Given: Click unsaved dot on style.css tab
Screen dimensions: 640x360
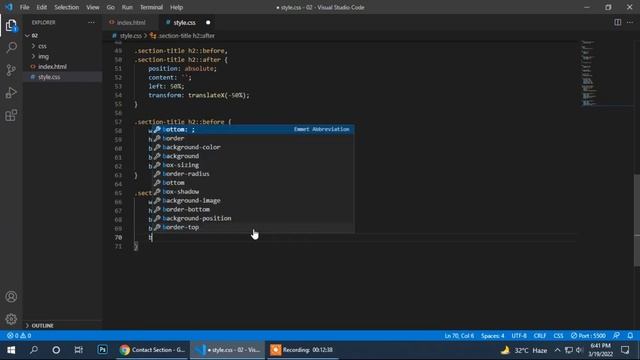Looking at the screenshot, I should tap(208, 22).
